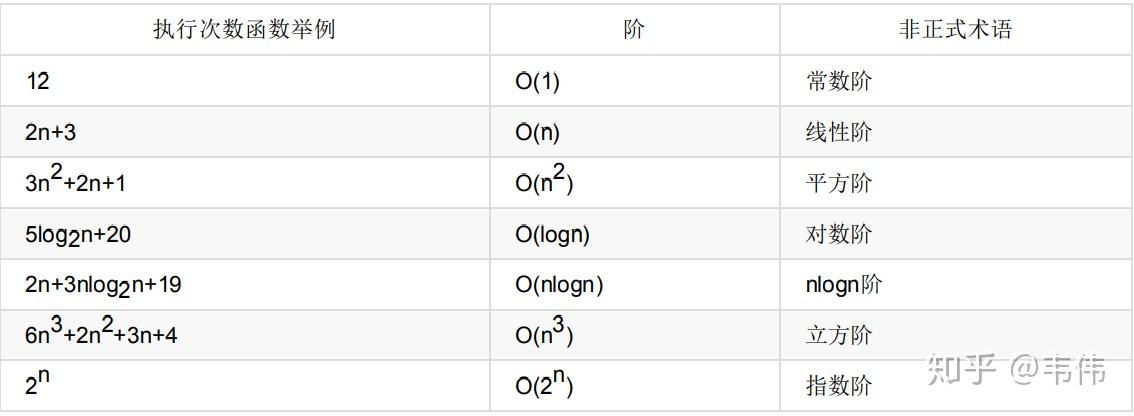
Task: Click the 知乎 @韦伟 watermark
Action: click(x=1016, y=370)
